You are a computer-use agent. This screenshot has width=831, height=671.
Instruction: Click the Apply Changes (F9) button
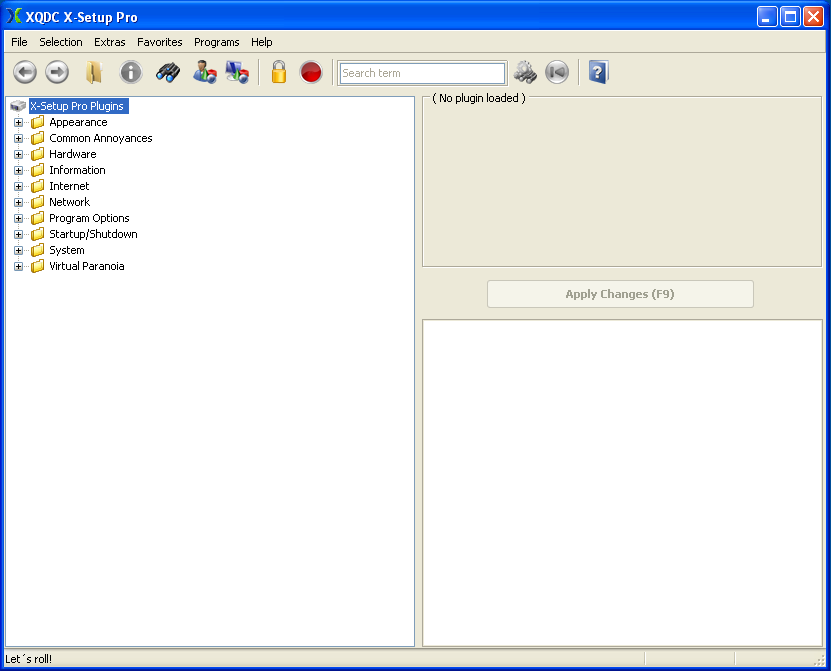620,294
